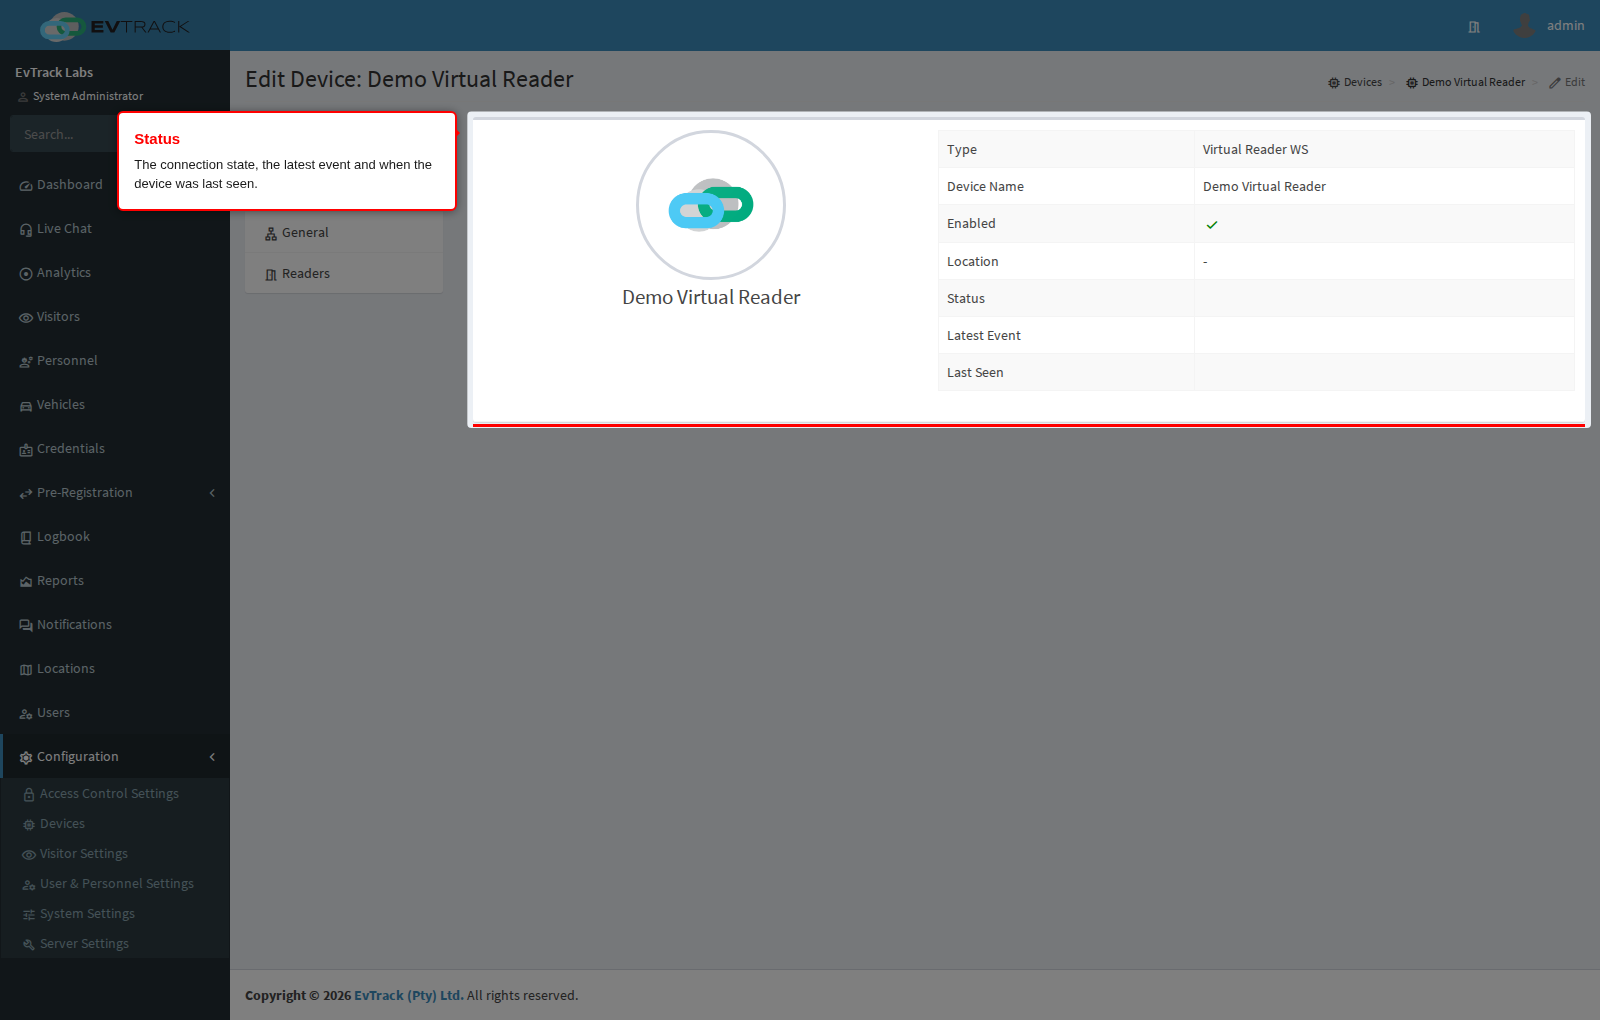Click the Users icon in sidebar

point(26,714)
